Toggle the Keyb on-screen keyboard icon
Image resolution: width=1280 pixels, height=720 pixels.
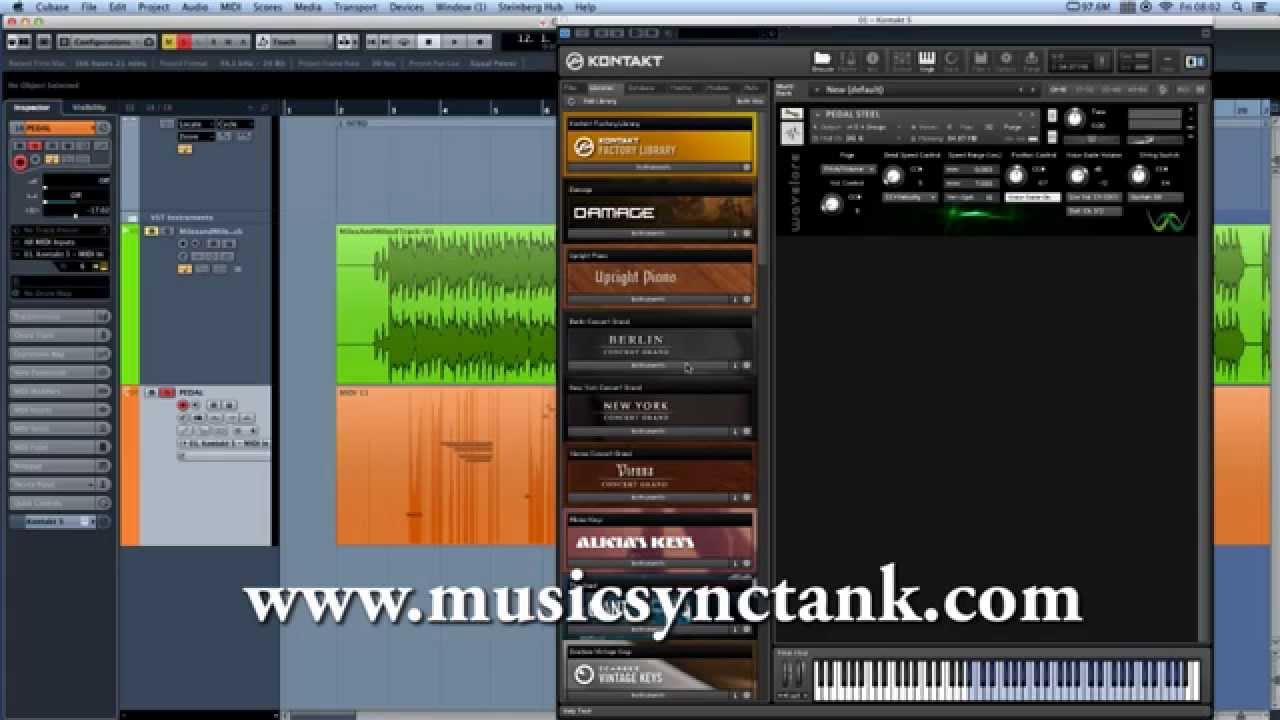coord(926,61)
